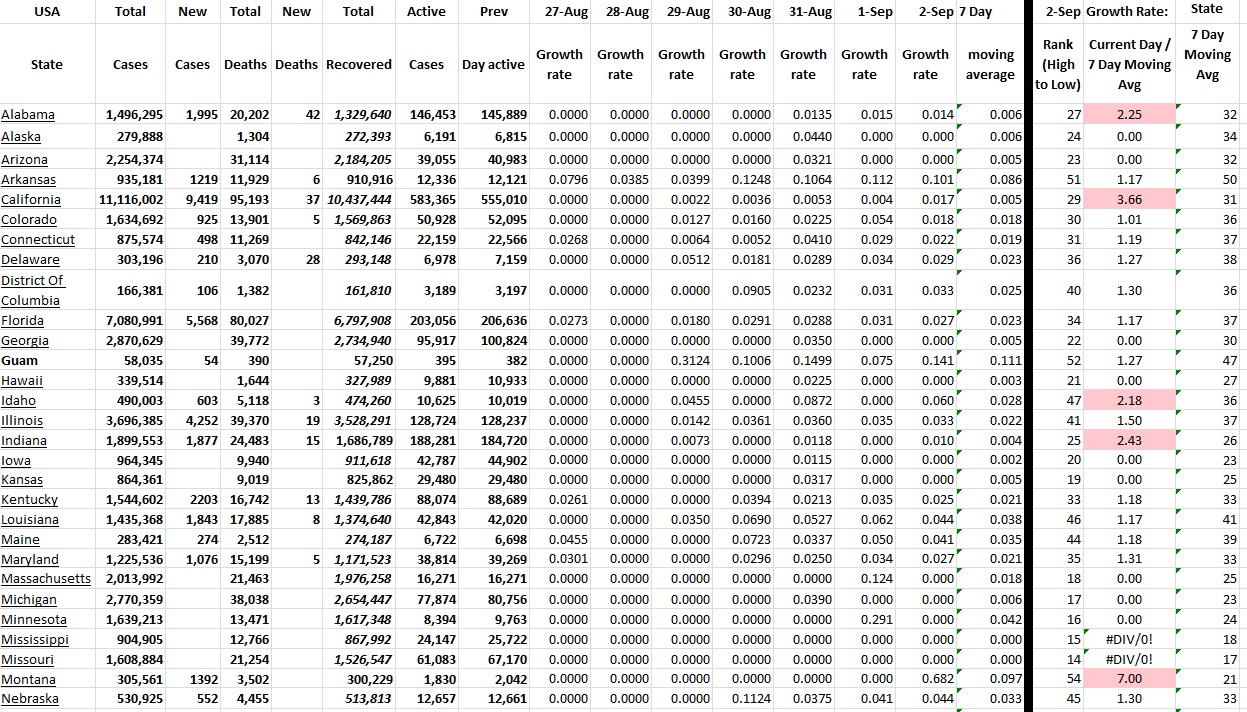This screenshot has width=1247, height=712.
Task: Select California's pink 3.66 growth cell
Action: [1129, 199]
